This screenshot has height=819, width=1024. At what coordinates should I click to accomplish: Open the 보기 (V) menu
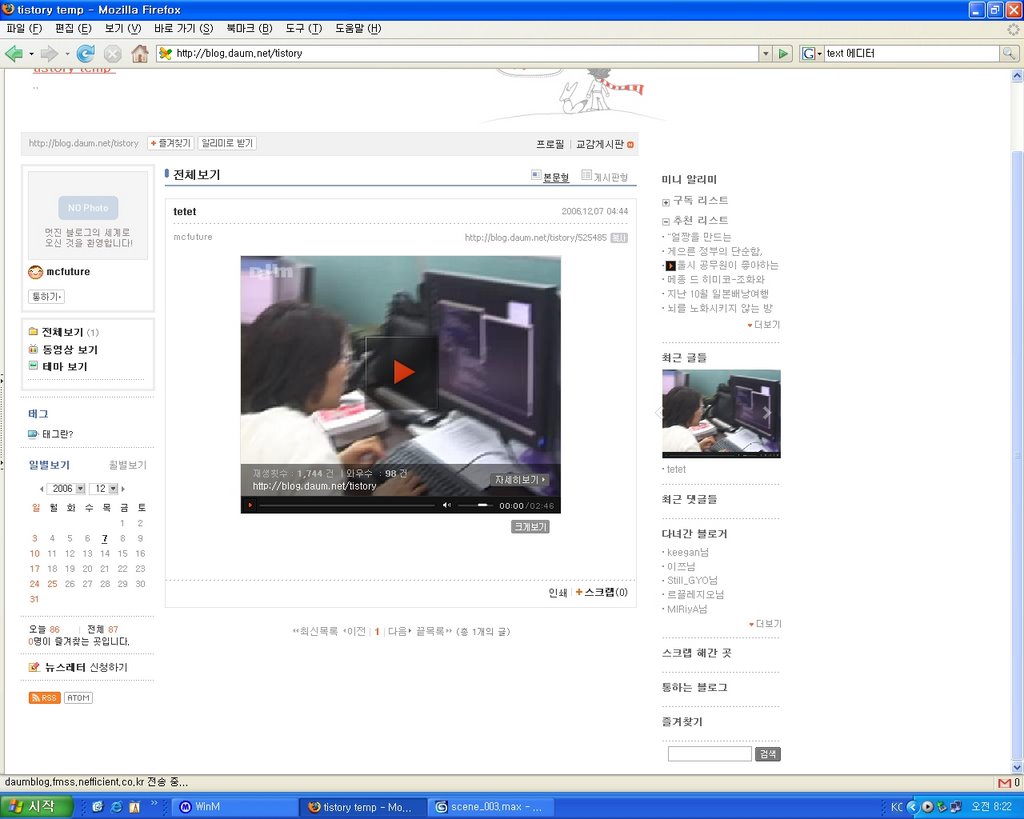tap(123, 28)
